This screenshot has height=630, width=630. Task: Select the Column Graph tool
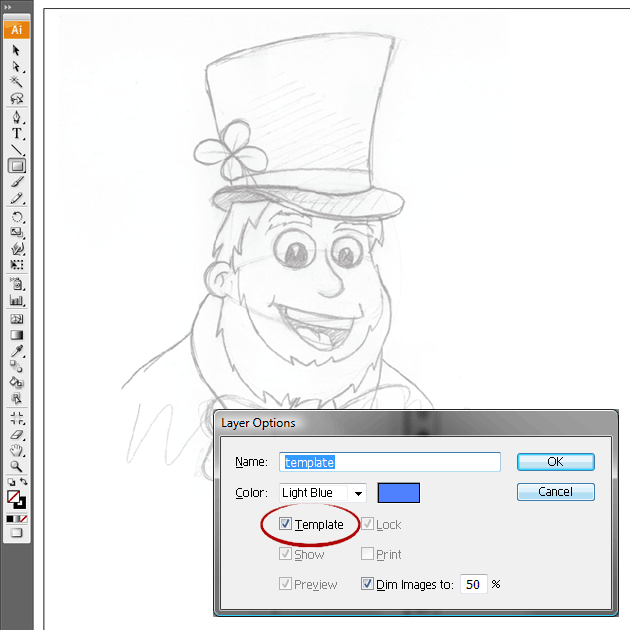17,300
